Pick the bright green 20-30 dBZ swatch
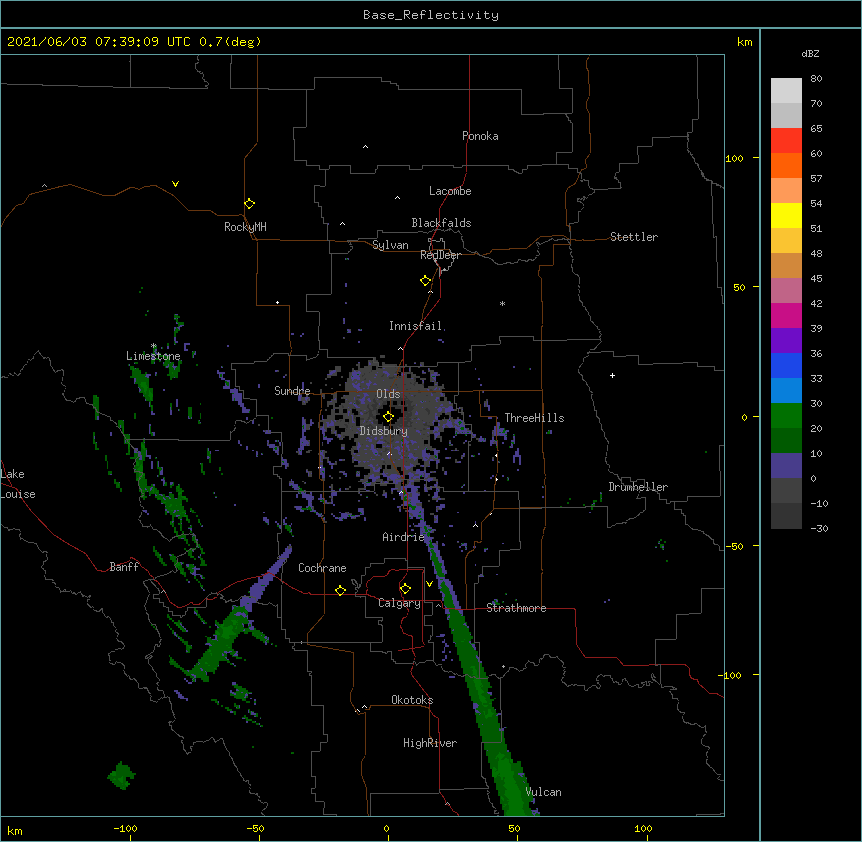Screen dimensions: 862x842 coord(786,416)
